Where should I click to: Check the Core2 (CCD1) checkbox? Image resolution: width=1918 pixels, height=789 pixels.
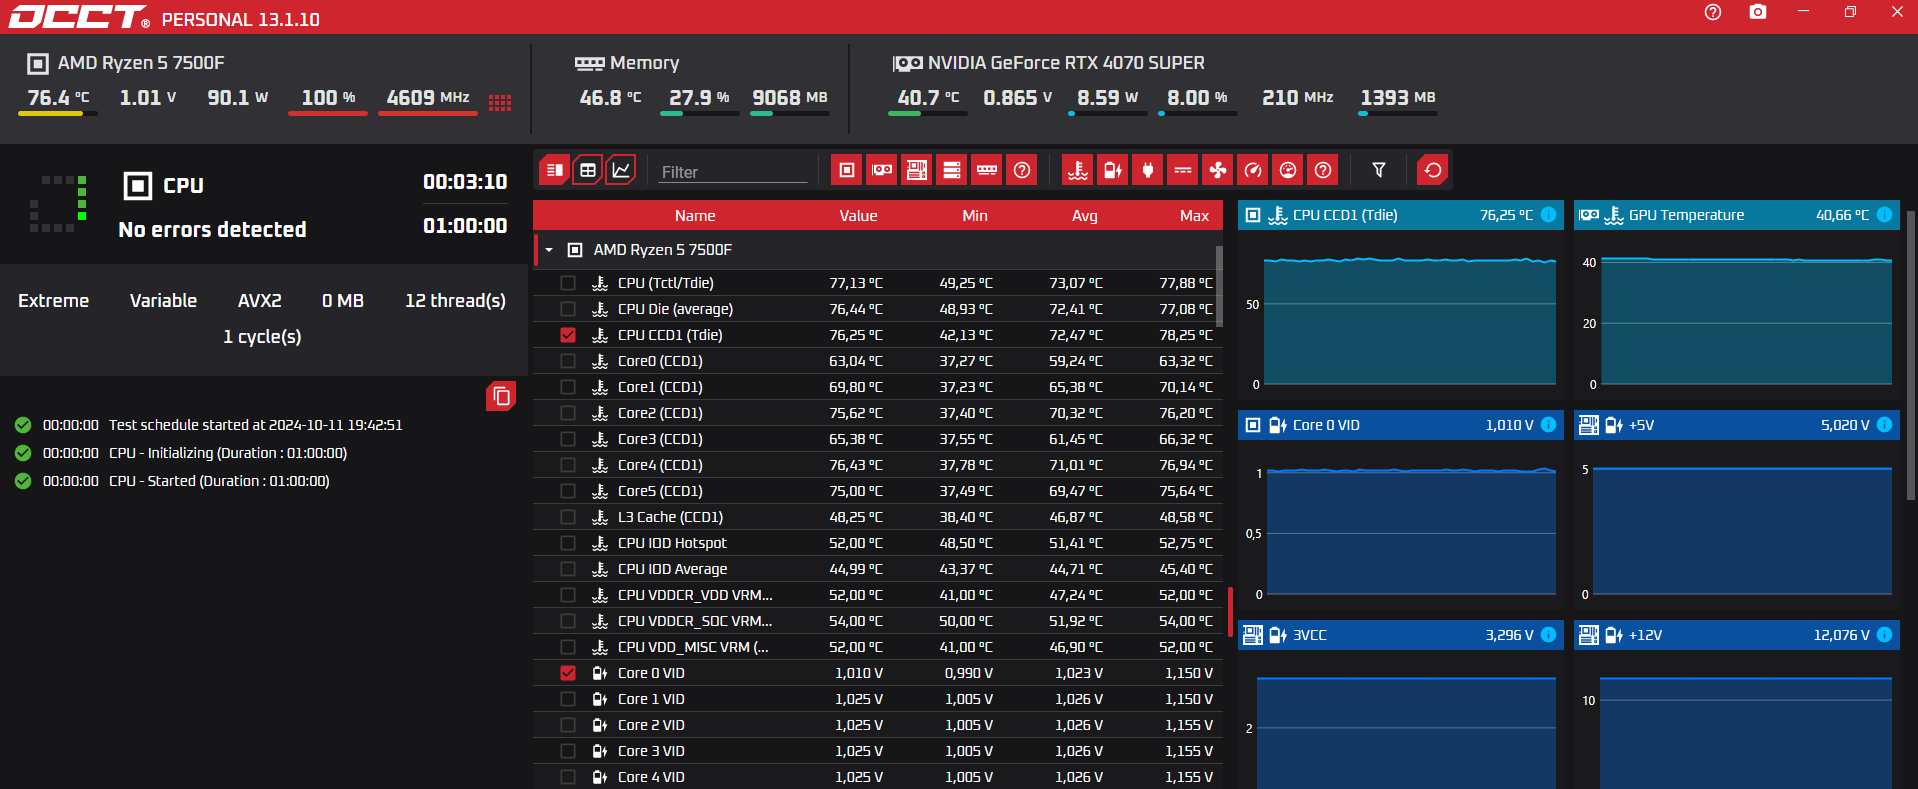(568, 413)
